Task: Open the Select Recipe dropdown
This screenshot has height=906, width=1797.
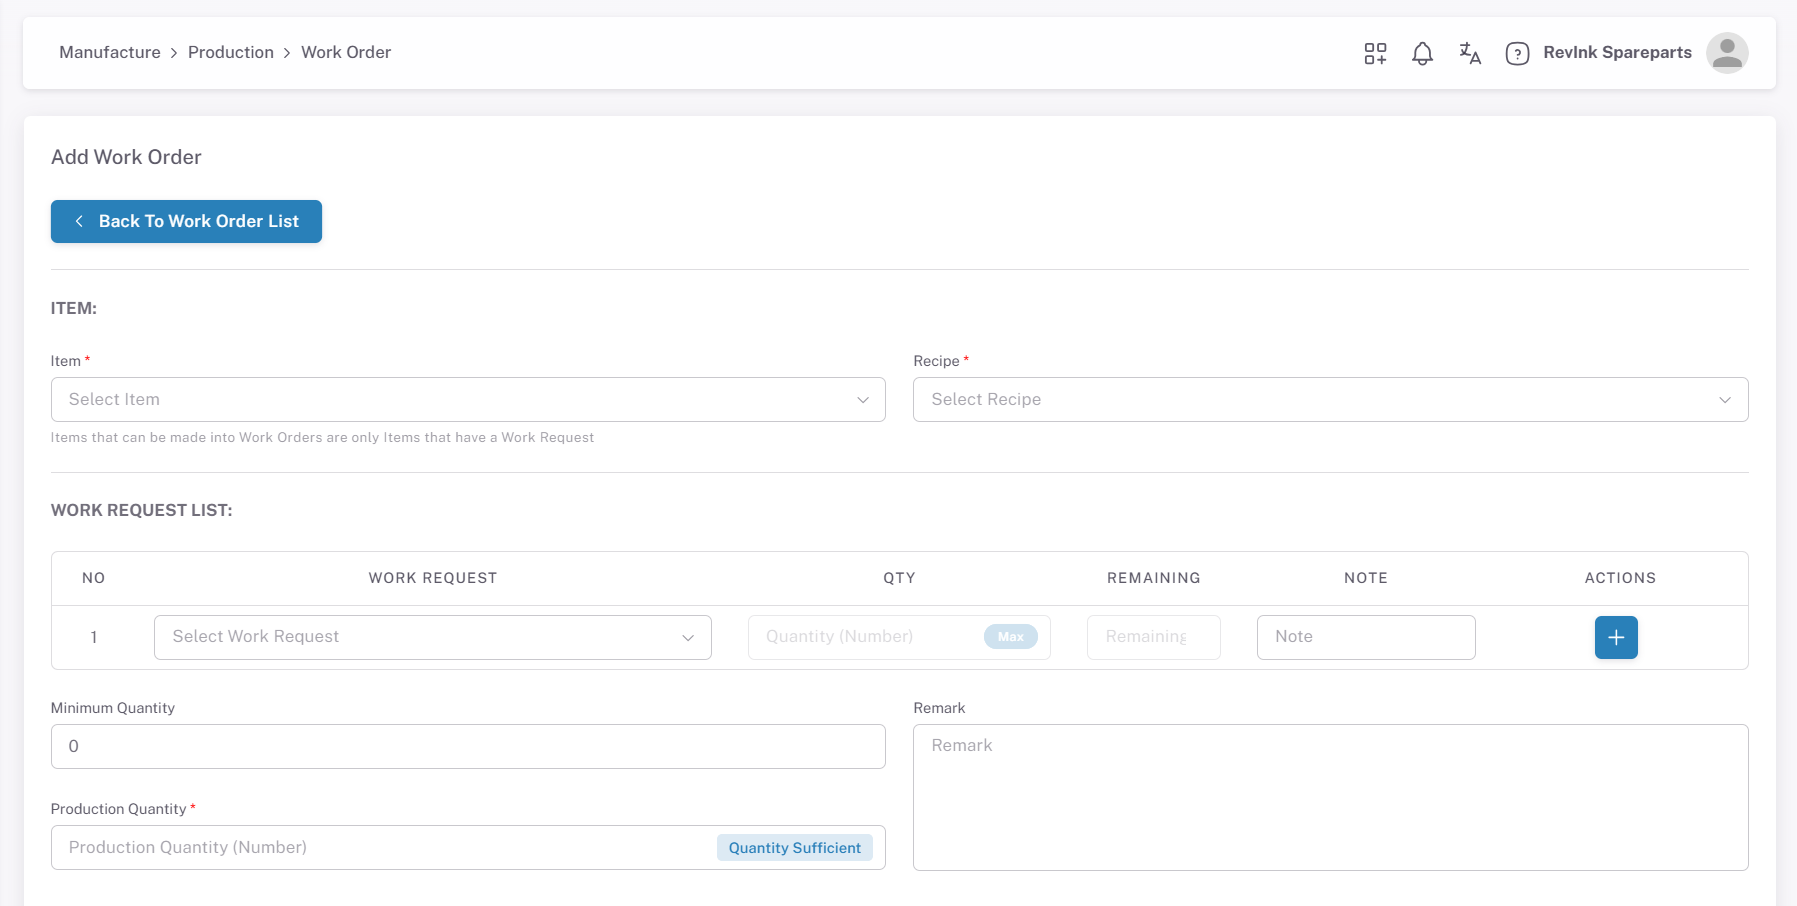Action: (x=1330, y=399)
